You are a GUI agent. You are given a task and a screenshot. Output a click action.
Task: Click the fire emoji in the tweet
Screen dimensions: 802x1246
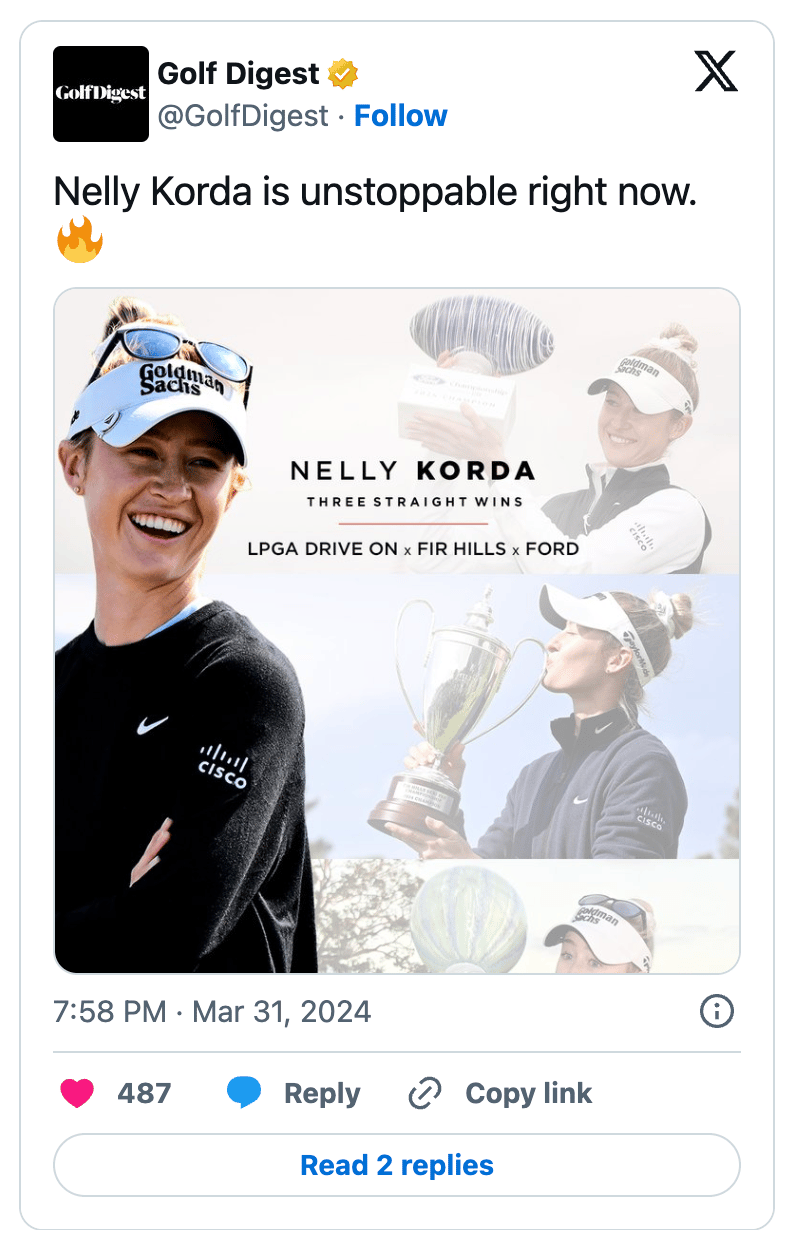click(80, 242)
